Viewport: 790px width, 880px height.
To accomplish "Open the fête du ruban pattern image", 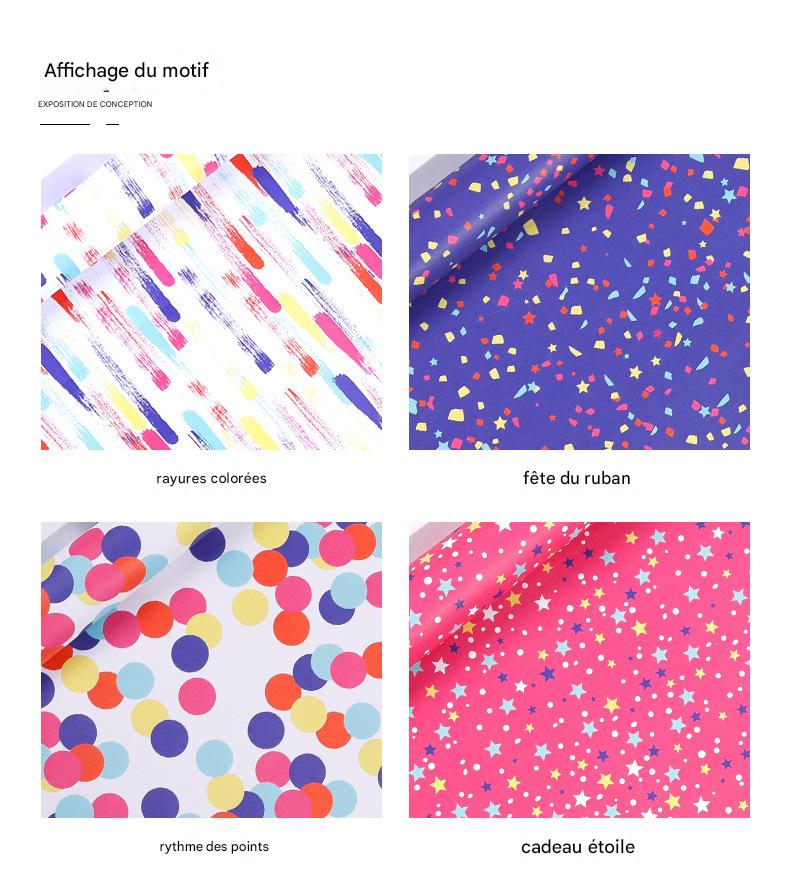I will [579, 301].
